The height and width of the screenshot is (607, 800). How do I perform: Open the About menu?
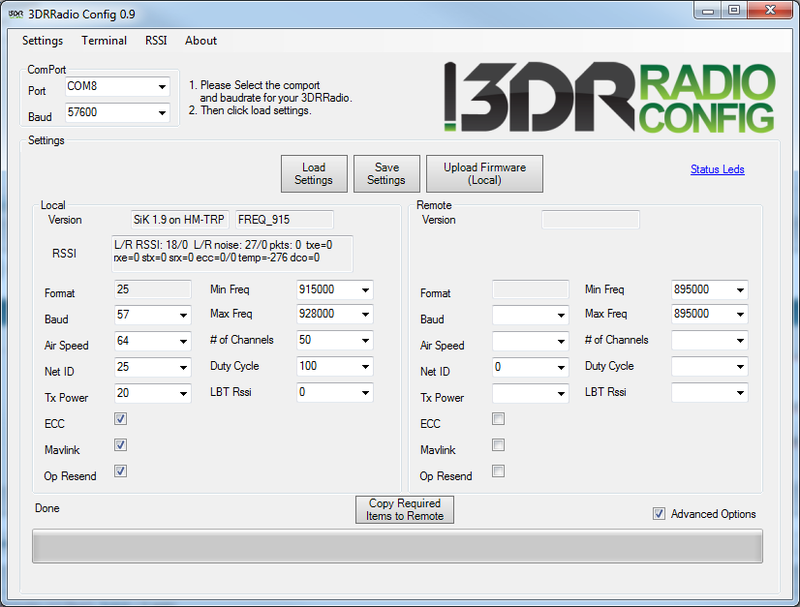(201, 41)
